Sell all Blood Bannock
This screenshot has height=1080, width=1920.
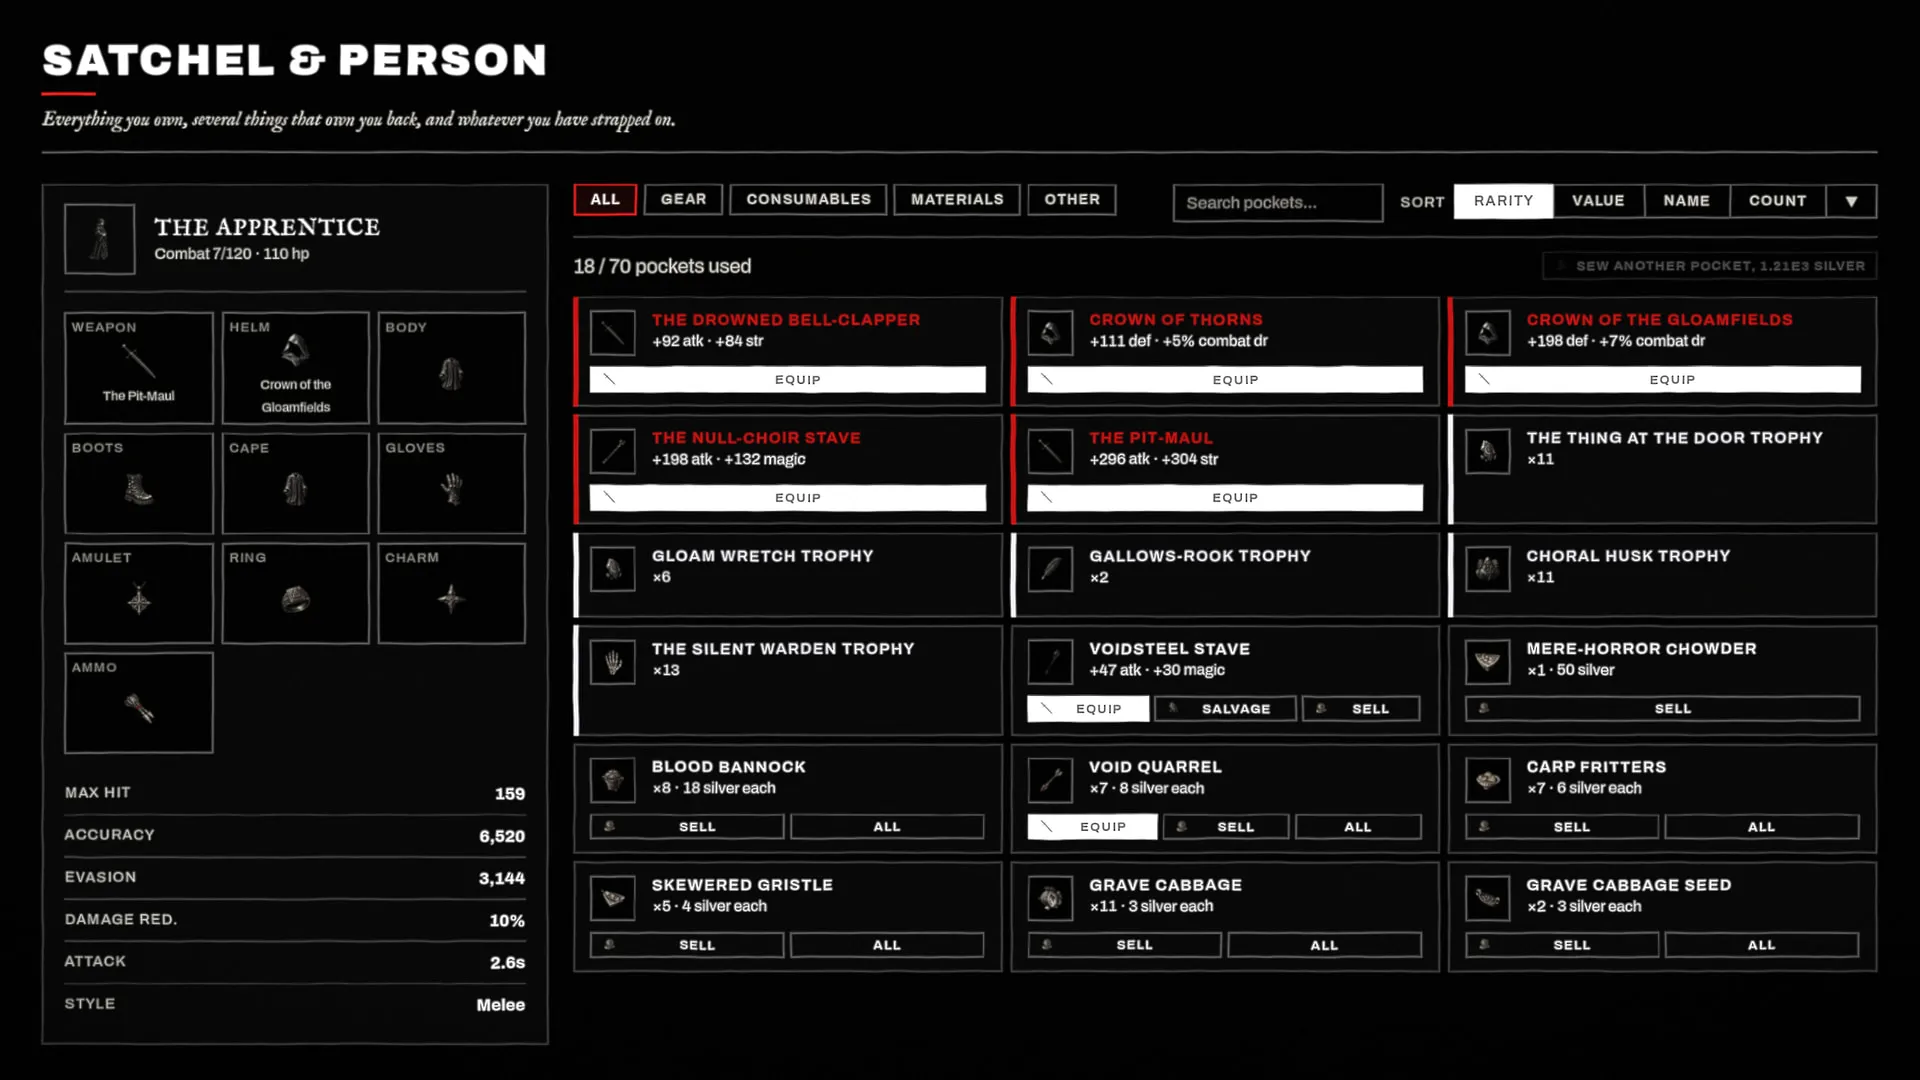pos(887,827)
